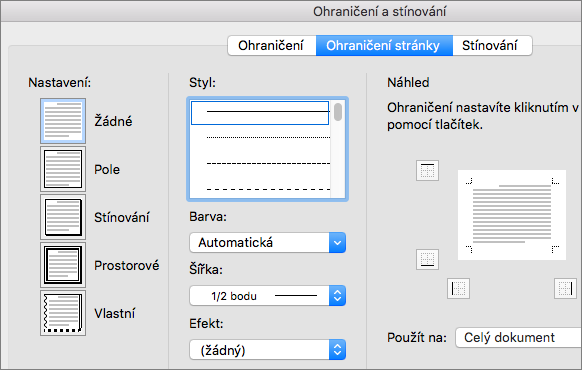Switch to the Ohraničení tab
Viewport: 582px width, 370px height.
(x=271, y=46)
